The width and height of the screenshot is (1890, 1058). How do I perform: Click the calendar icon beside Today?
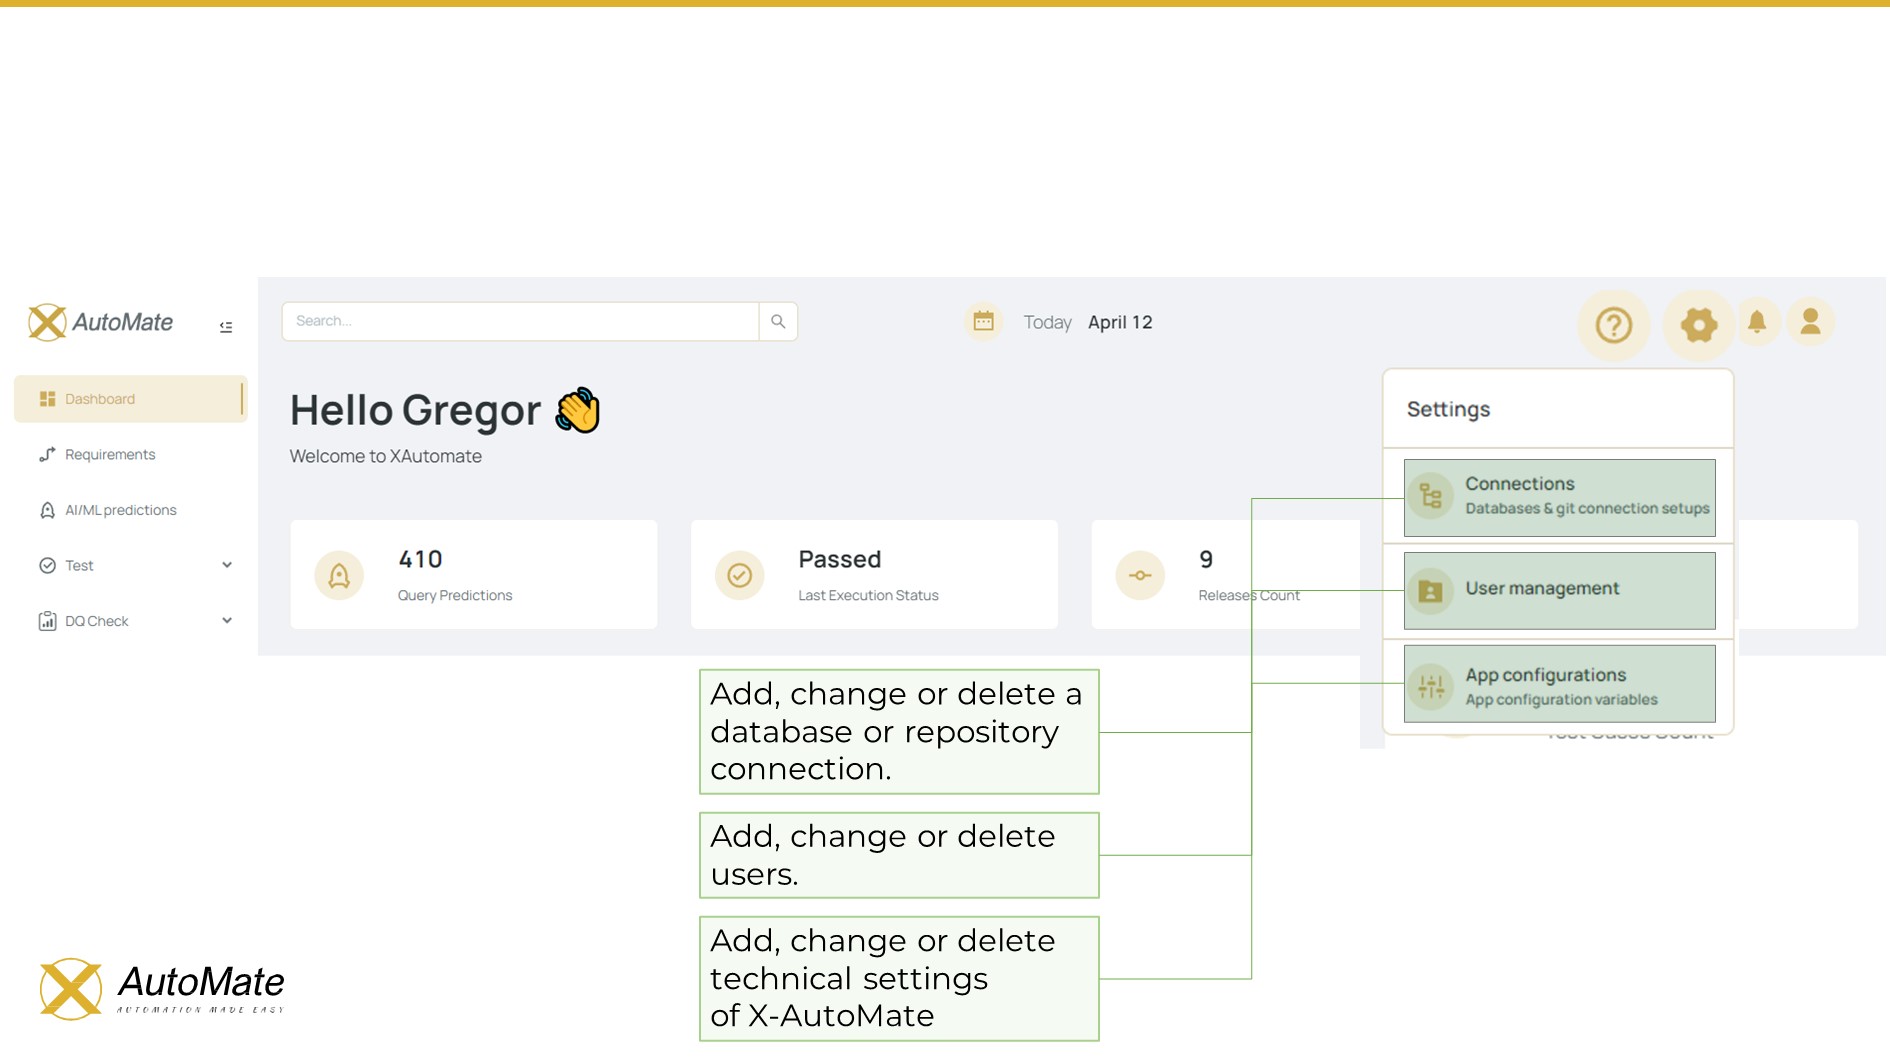point(984,322)
